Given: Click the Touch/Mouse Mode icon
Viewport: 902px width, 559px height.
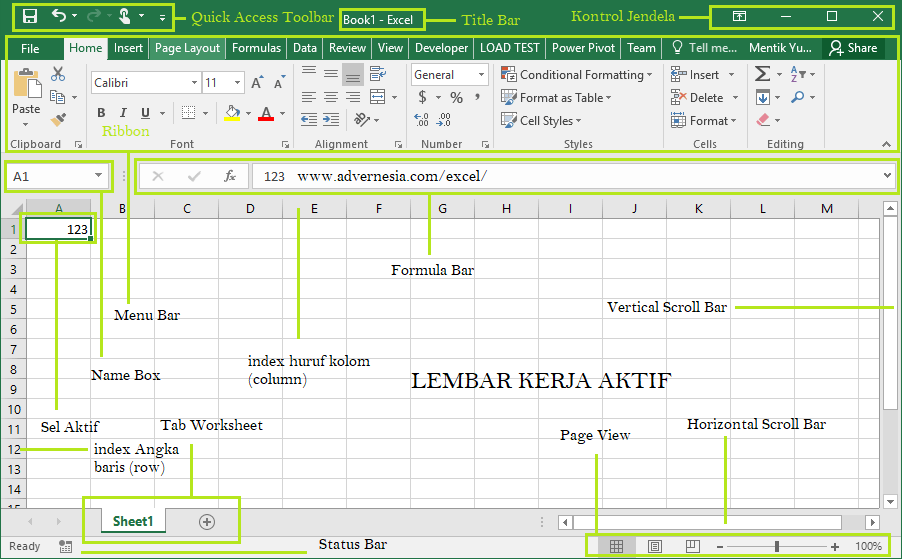Looking at the screenshot, I should (x=124, y=16).
